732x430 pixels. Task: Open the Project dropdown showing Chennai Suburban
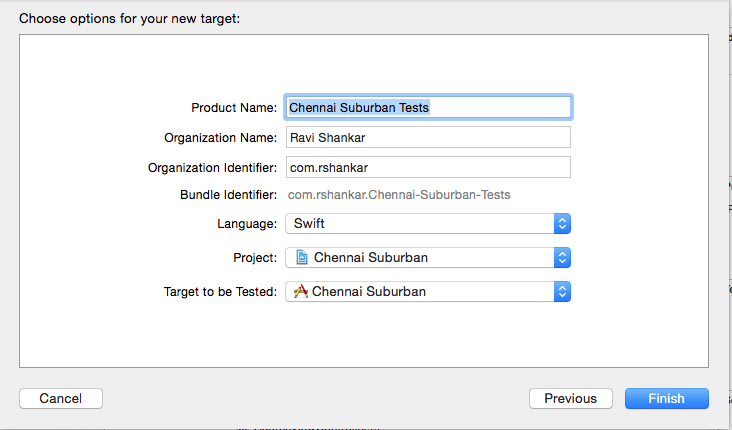pos(428,258)
